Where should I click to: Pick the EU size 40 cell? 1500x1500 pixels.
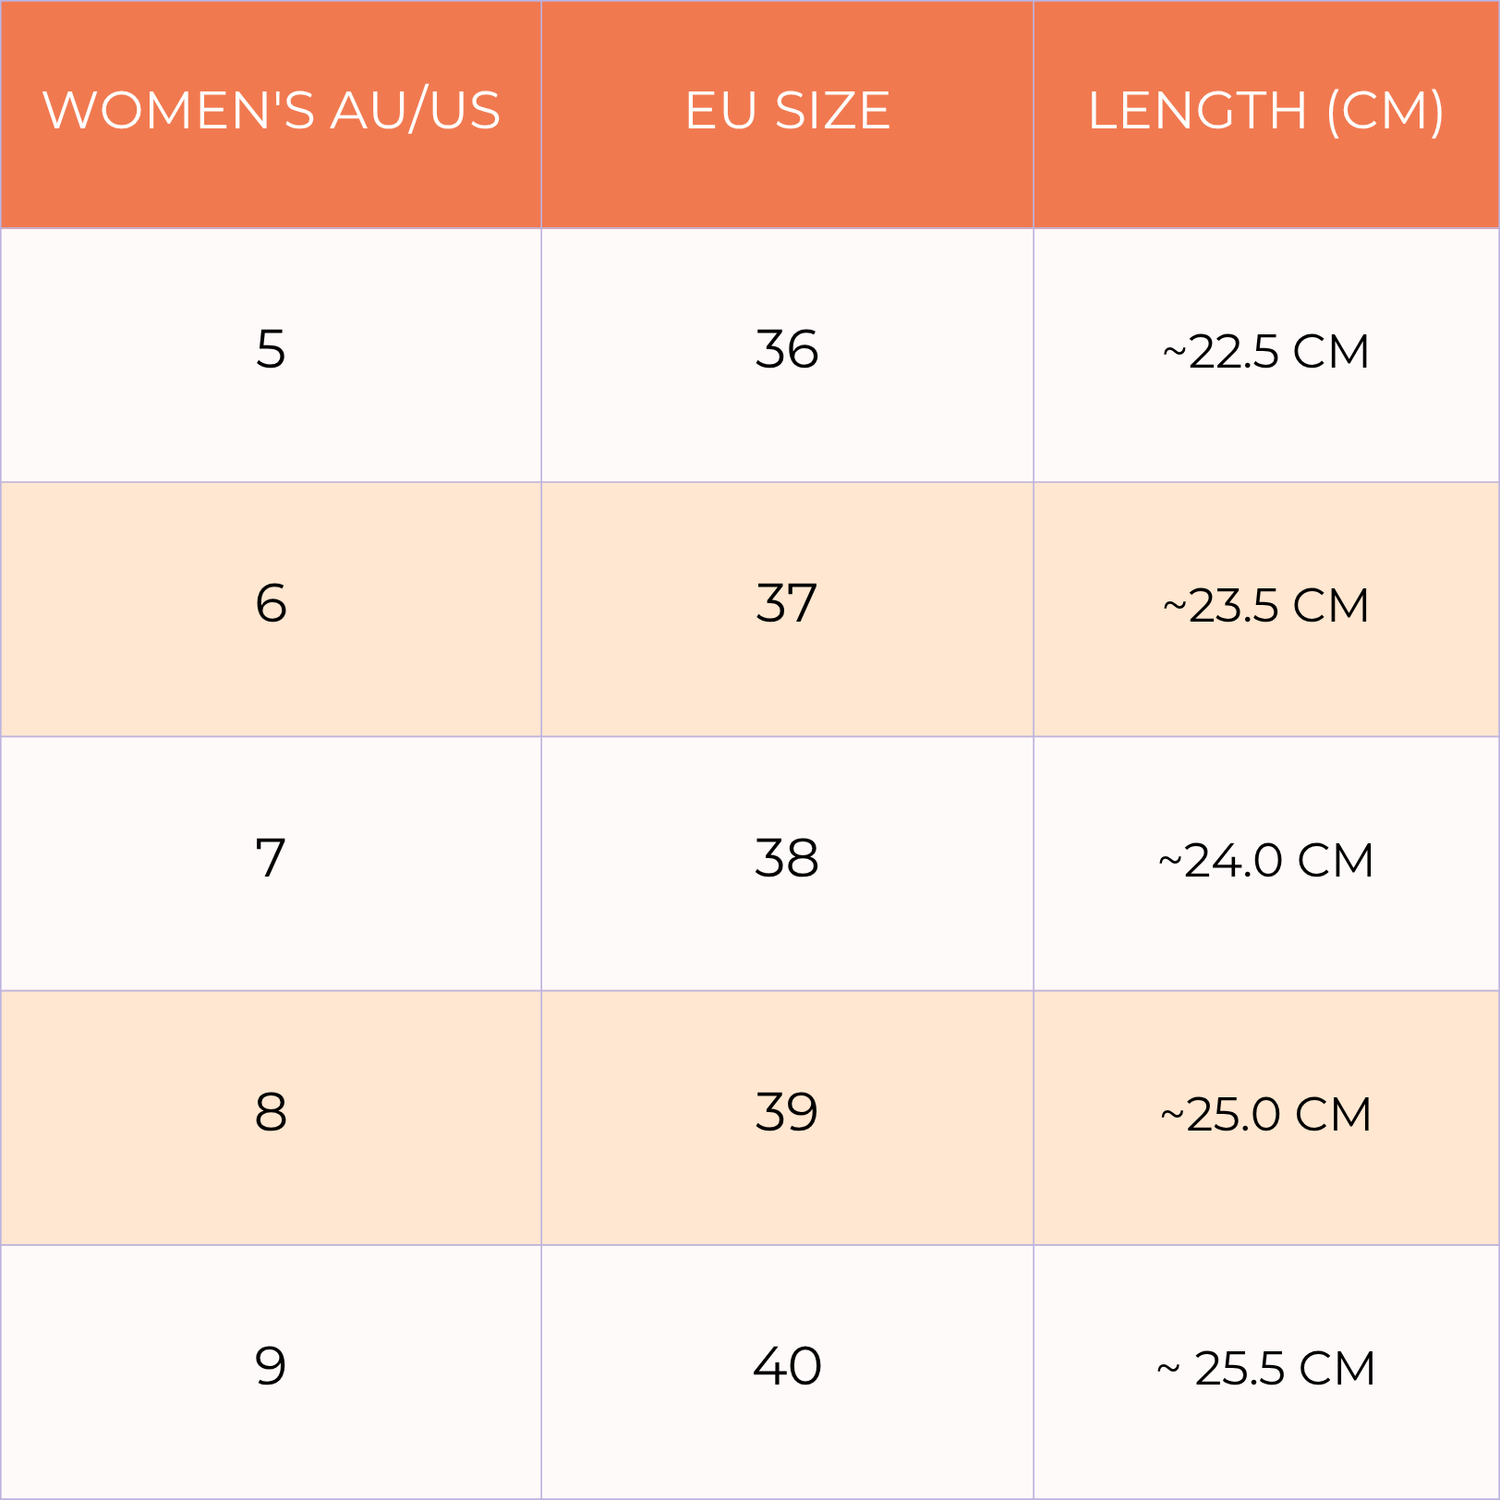point(787,1366)
